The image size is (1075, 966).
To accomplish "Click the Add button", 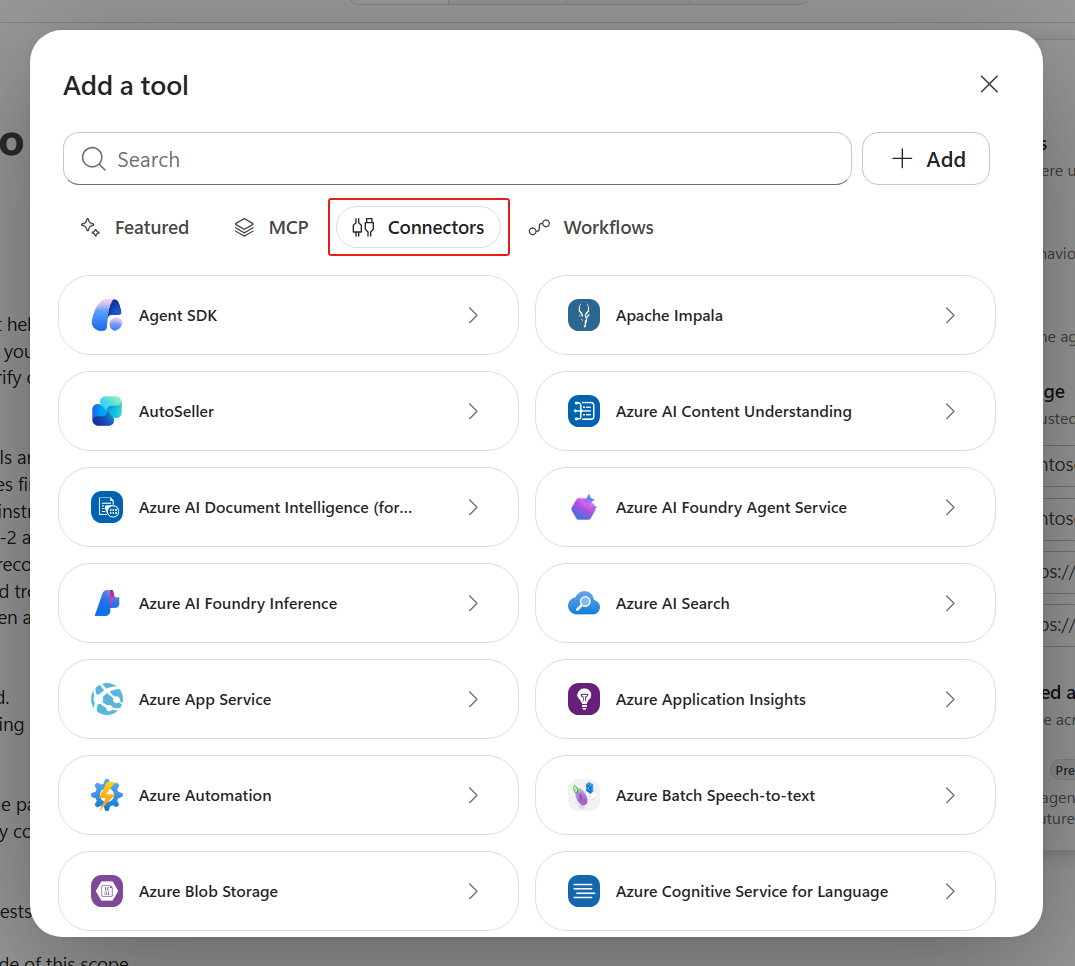I will point(926,158).
